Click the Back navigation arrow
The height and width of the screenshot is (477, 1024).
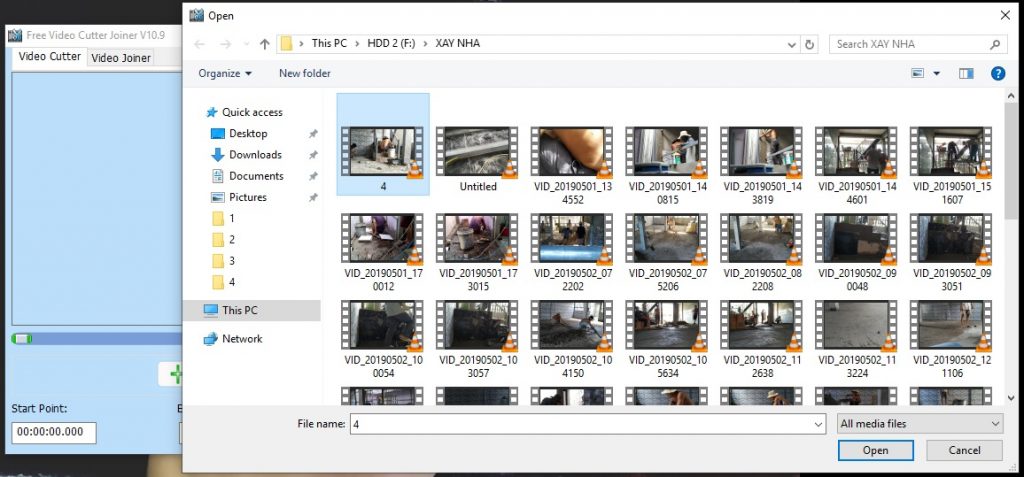click(199, 44)
